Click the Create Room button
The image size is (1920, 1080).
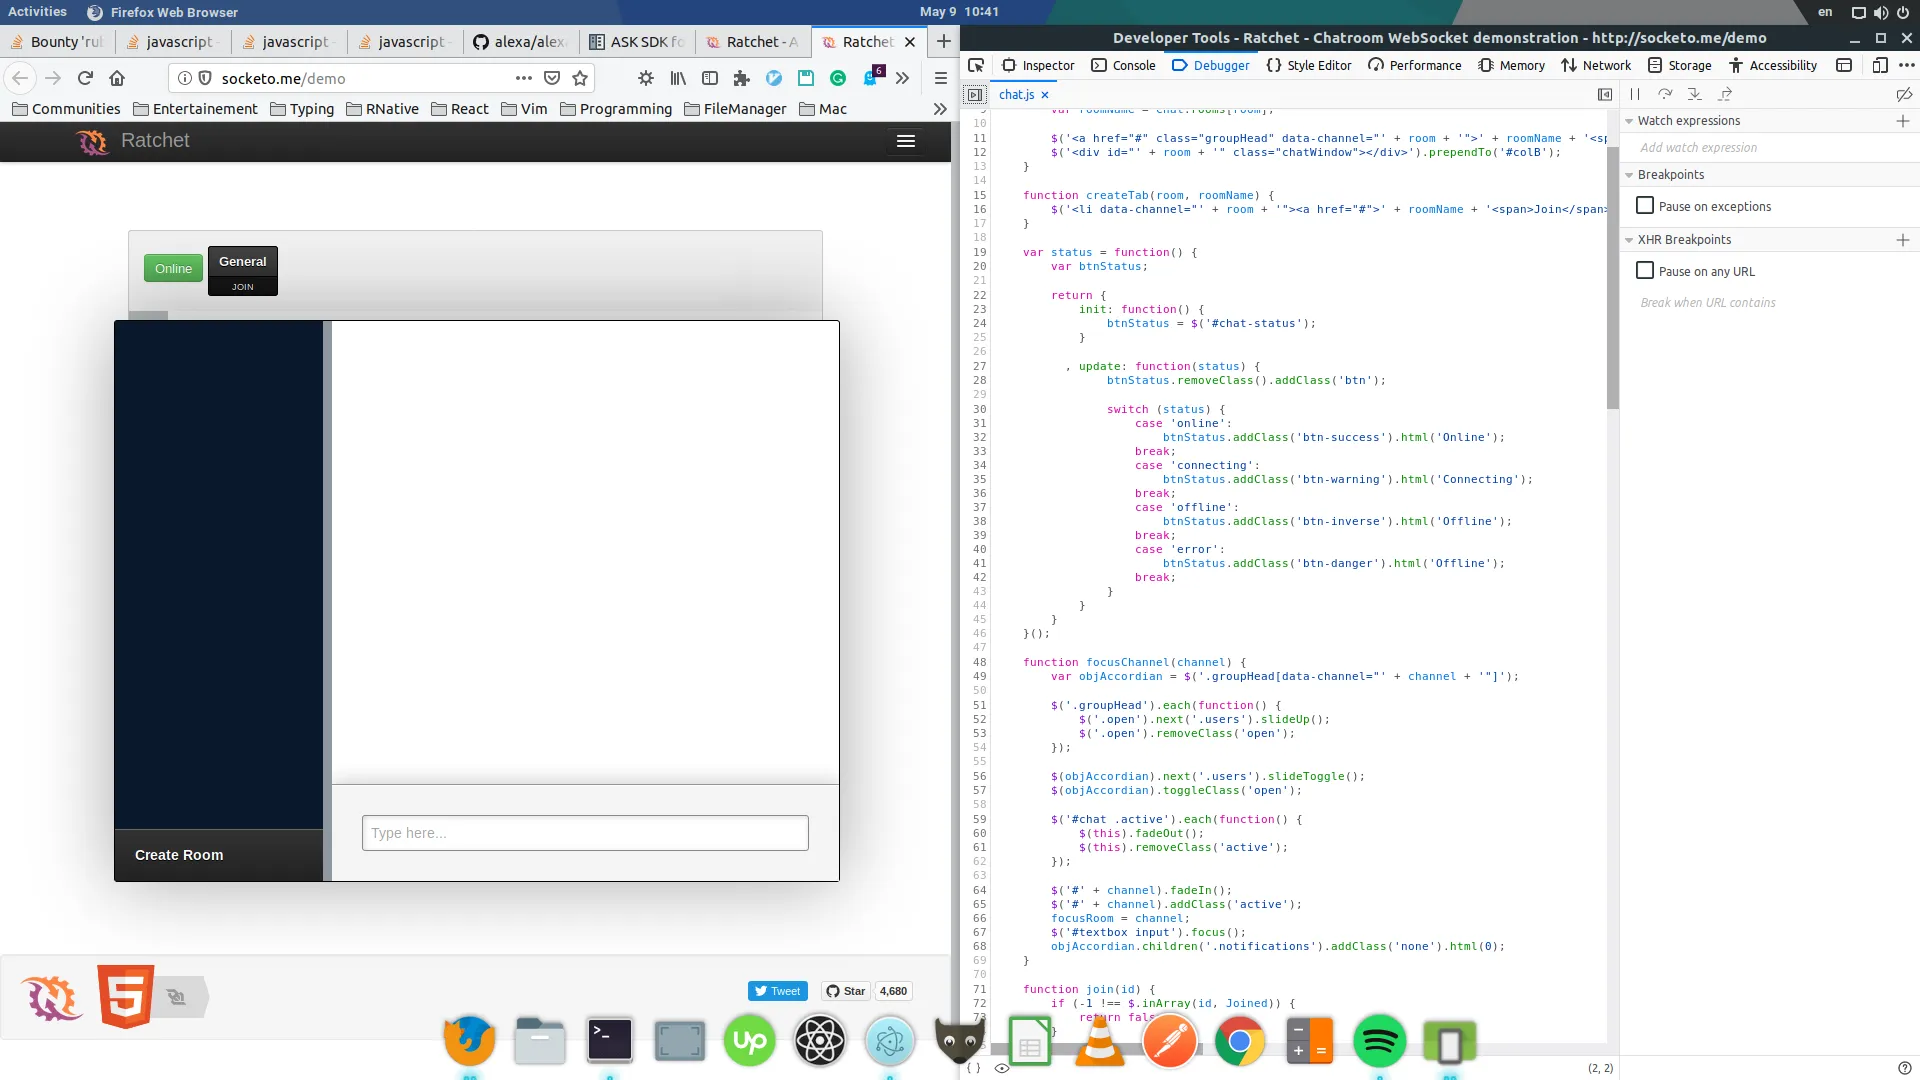pyautogui.click(x=179, y=855)
